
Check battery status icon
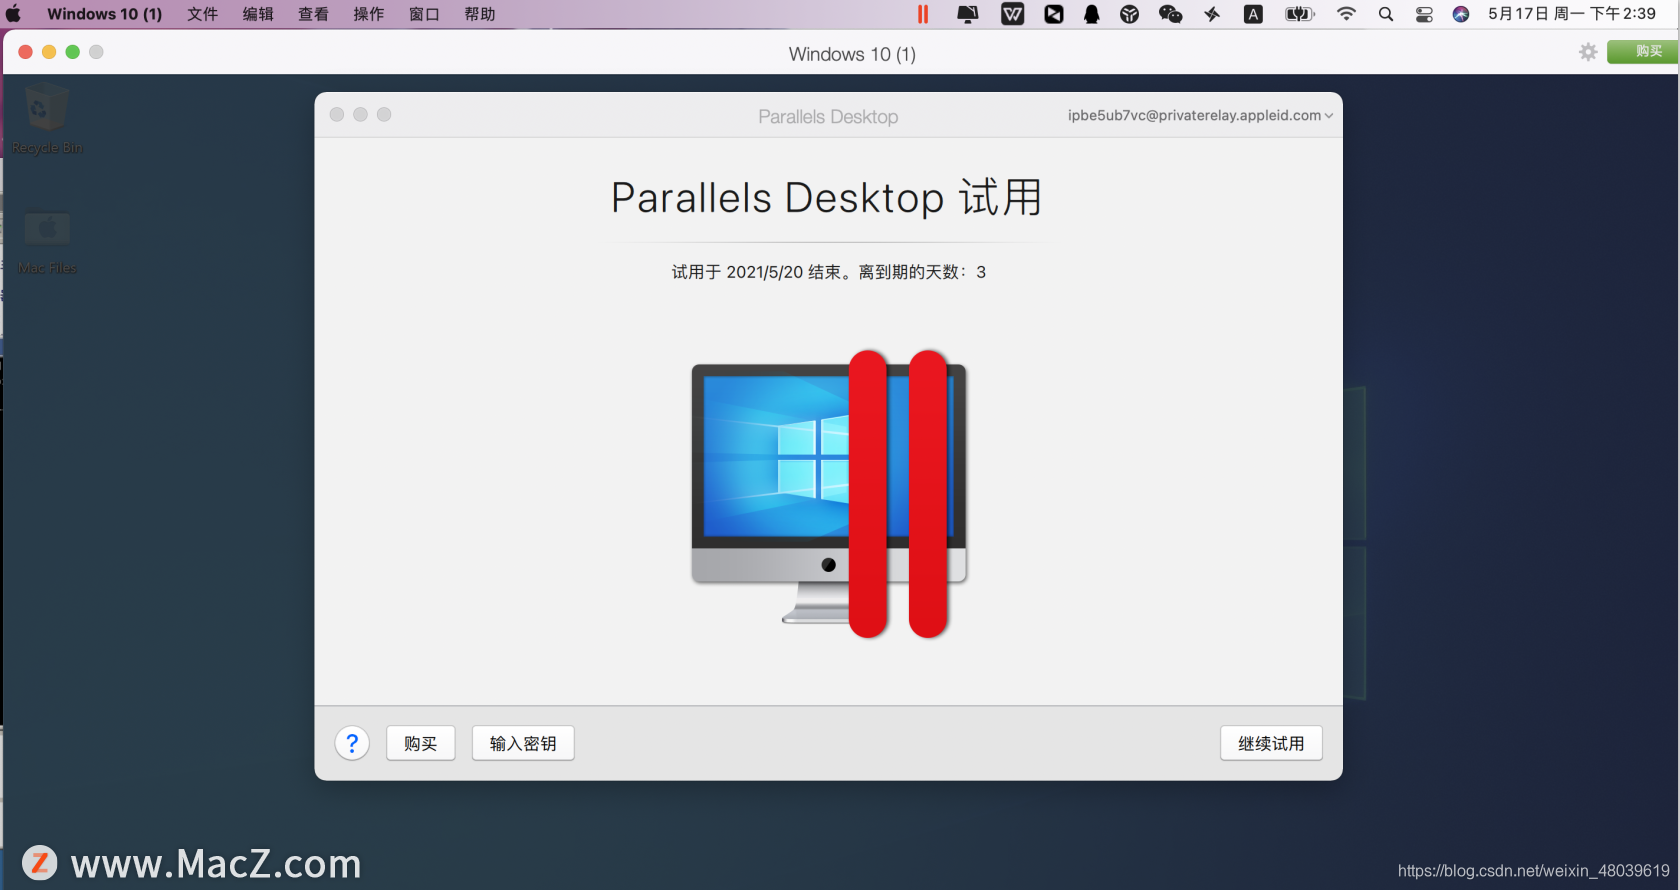coord(1299,14)
